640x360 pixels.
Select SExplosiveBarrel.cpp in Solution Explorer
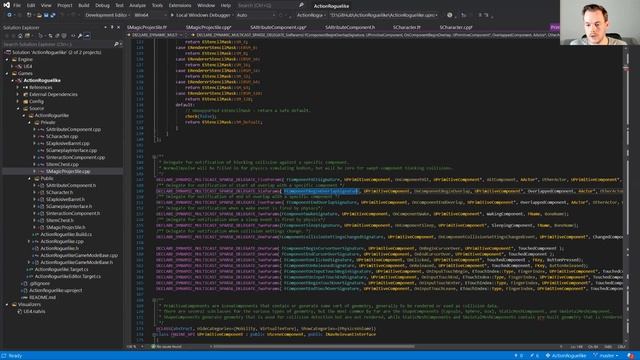[67, 143]
